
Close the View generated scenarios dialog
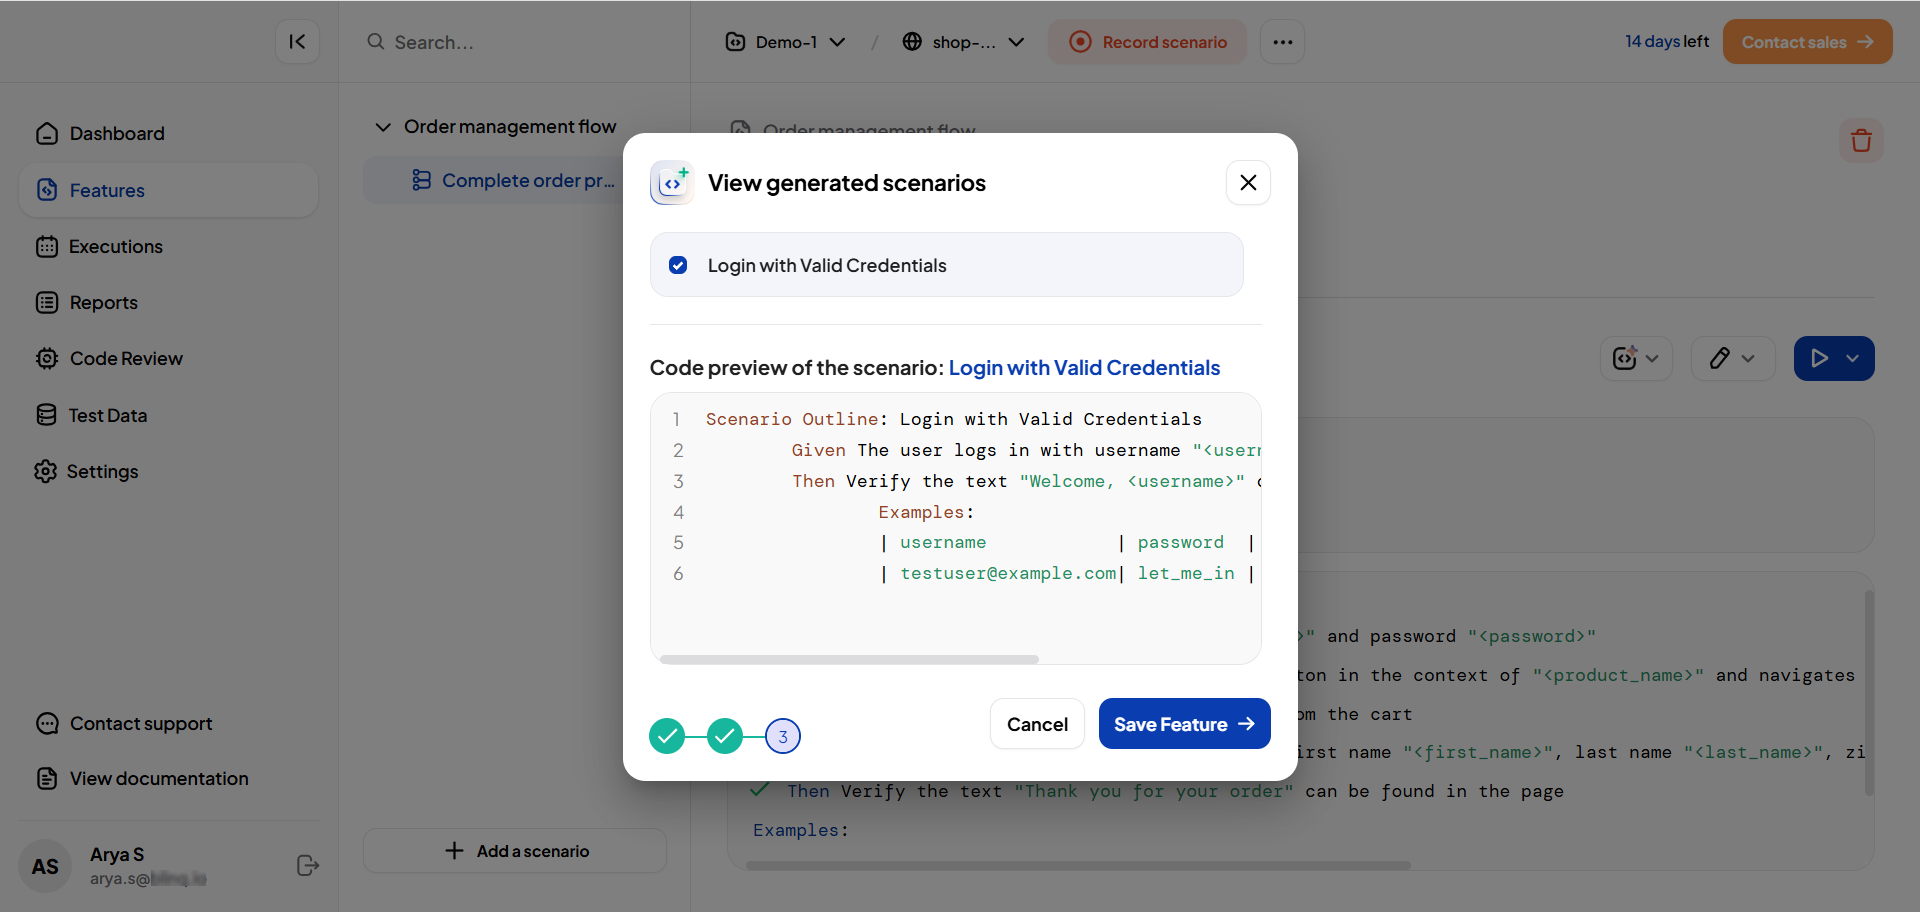[1248, 183]
